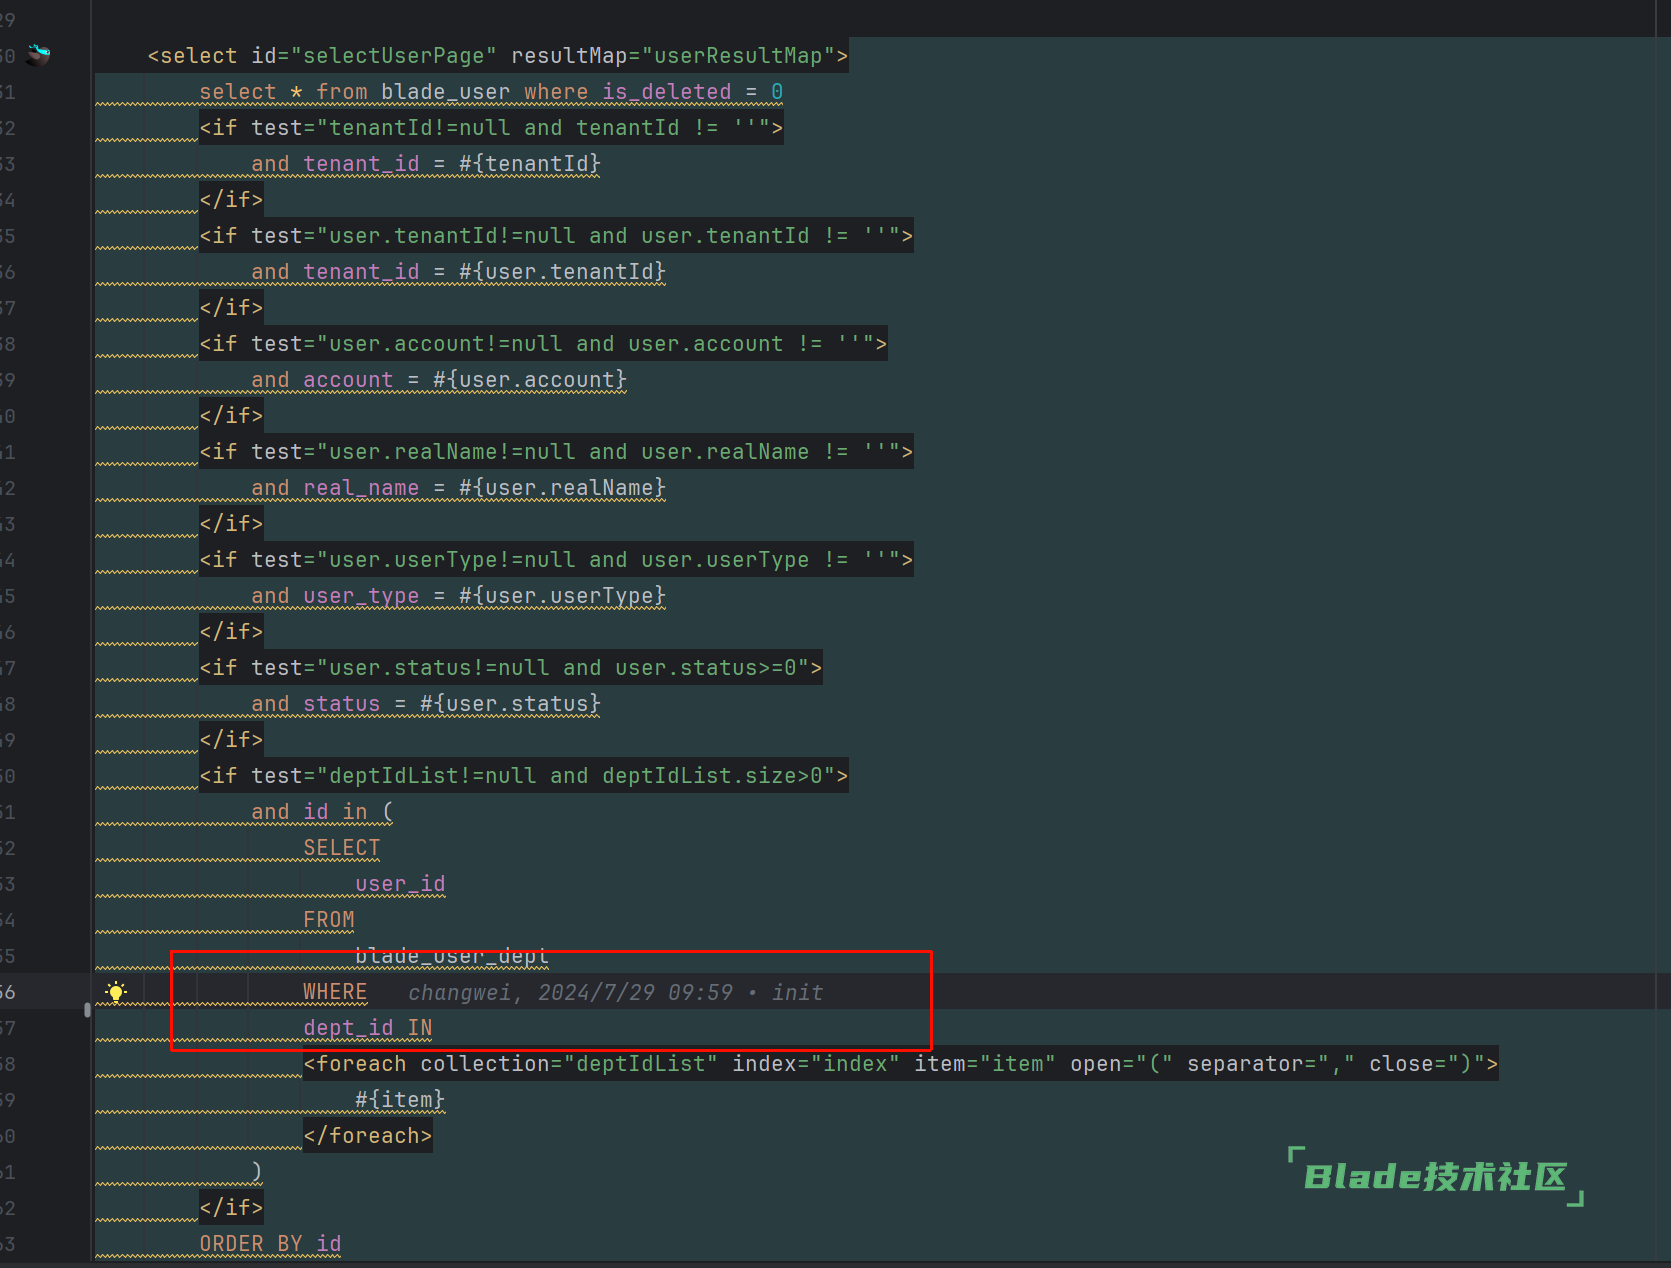Click the WHERE keyword in subquery

pyautogui.click(x=335, y=992)
